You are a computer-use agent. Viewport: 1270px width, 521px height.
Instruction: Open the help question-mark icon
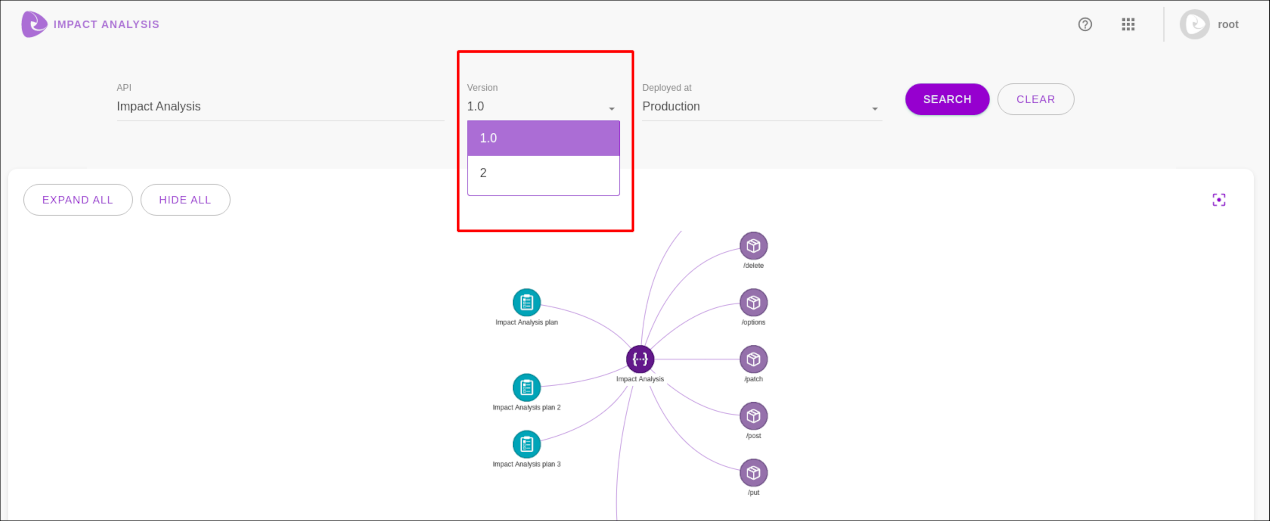coord(1085,24)
